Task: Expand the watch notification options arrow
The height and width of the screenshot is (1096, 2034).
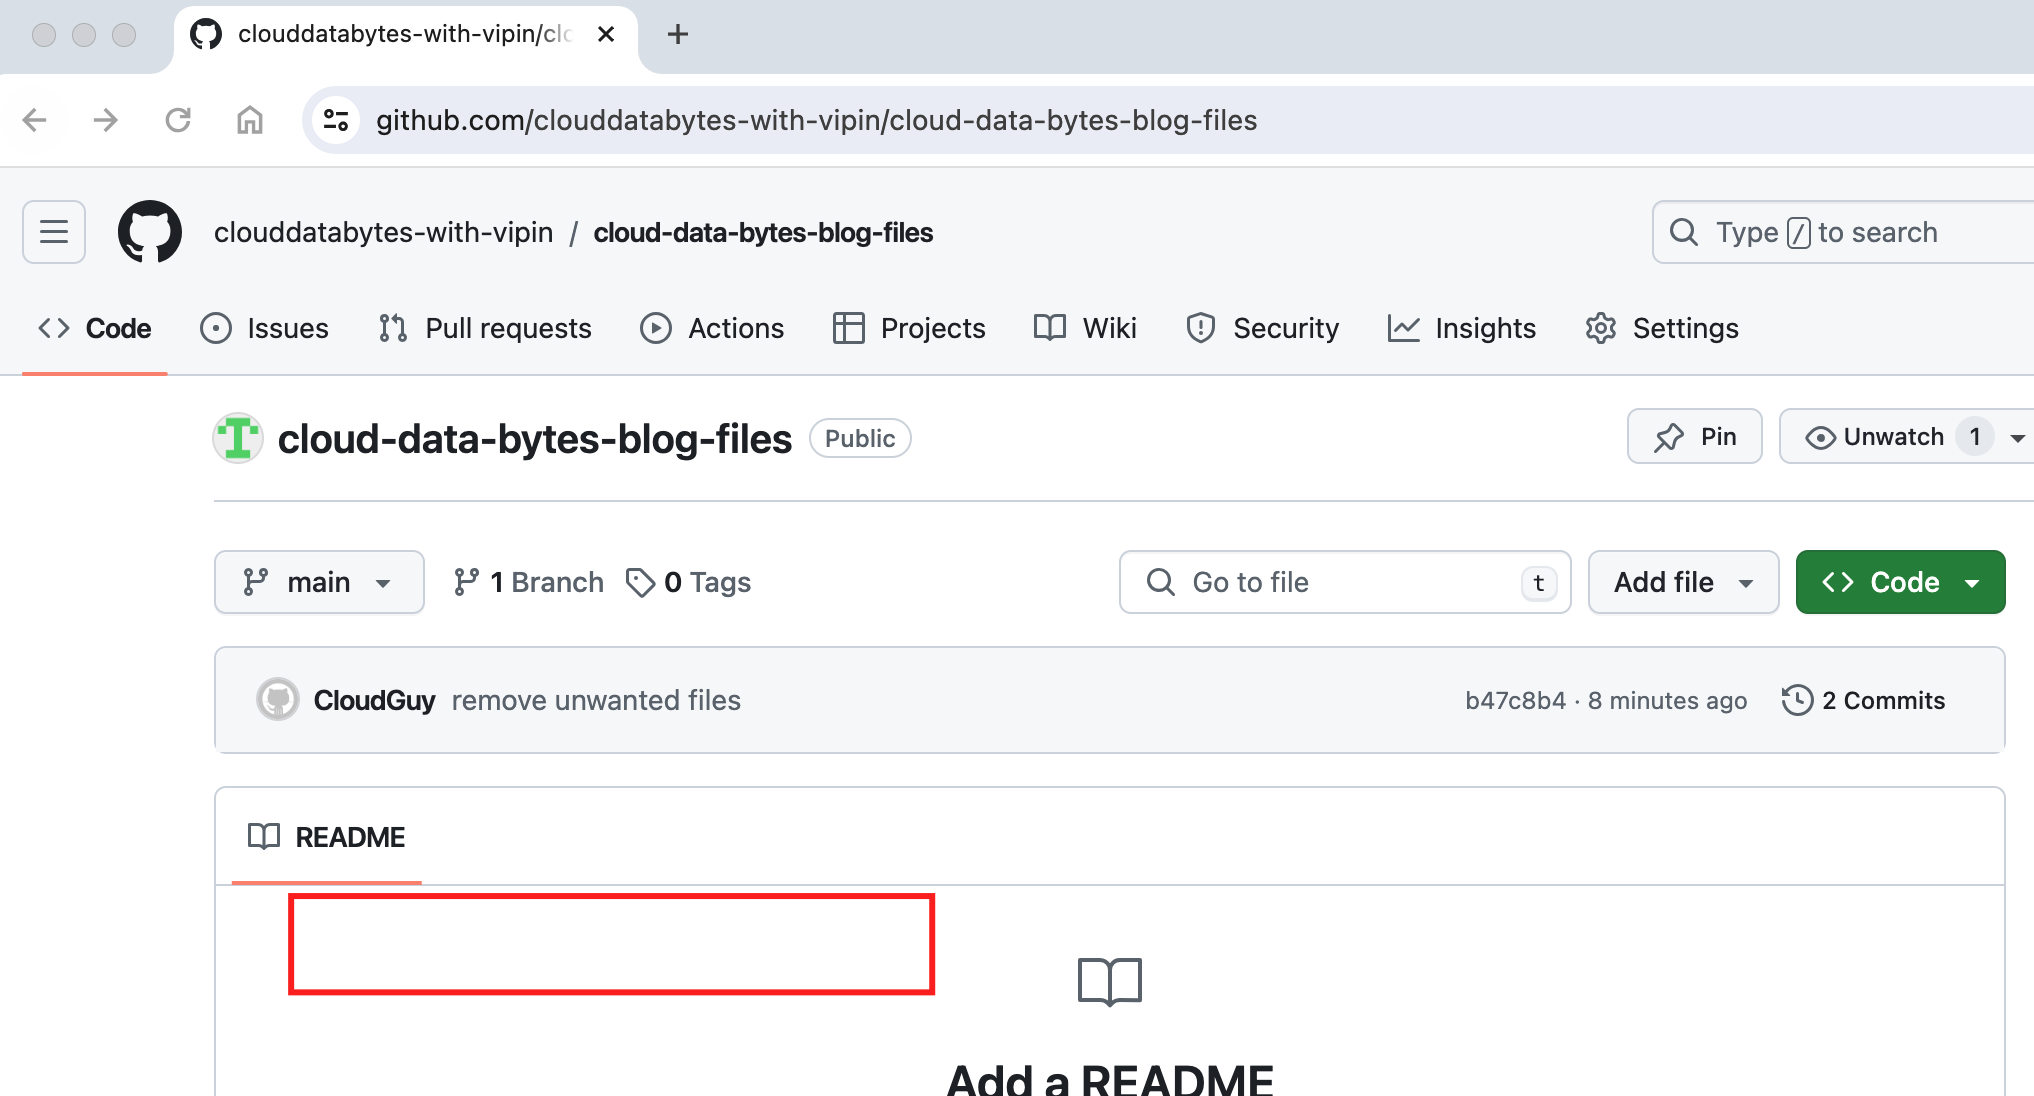Action: click(2017, 437)
